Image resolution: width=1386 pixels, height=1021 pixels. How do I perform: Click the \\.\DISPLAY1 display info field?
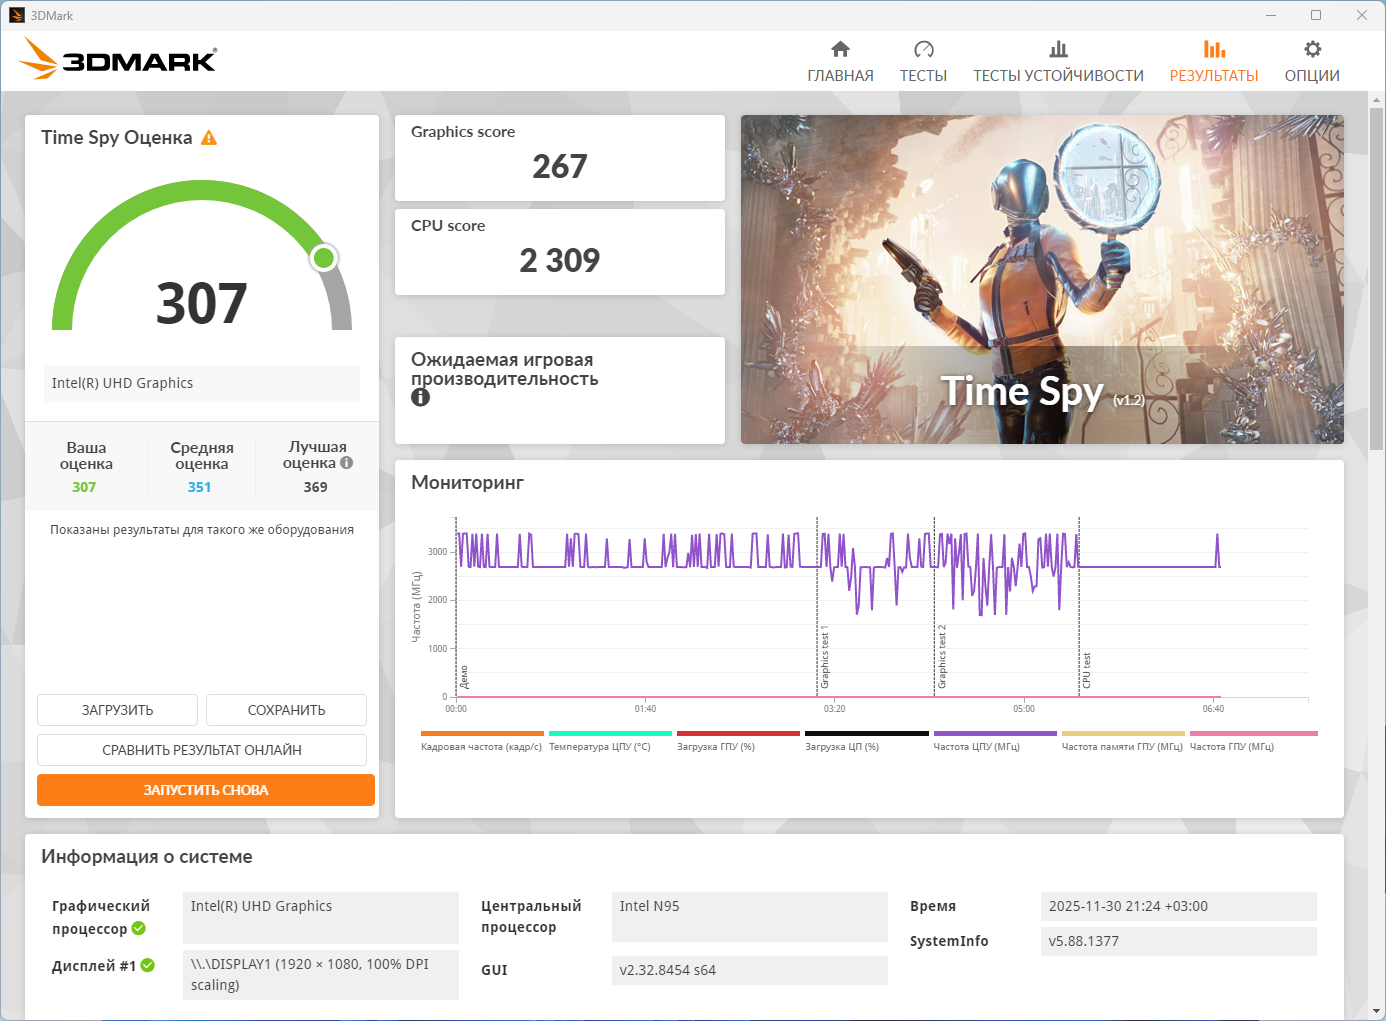click(x=320, y=974)
